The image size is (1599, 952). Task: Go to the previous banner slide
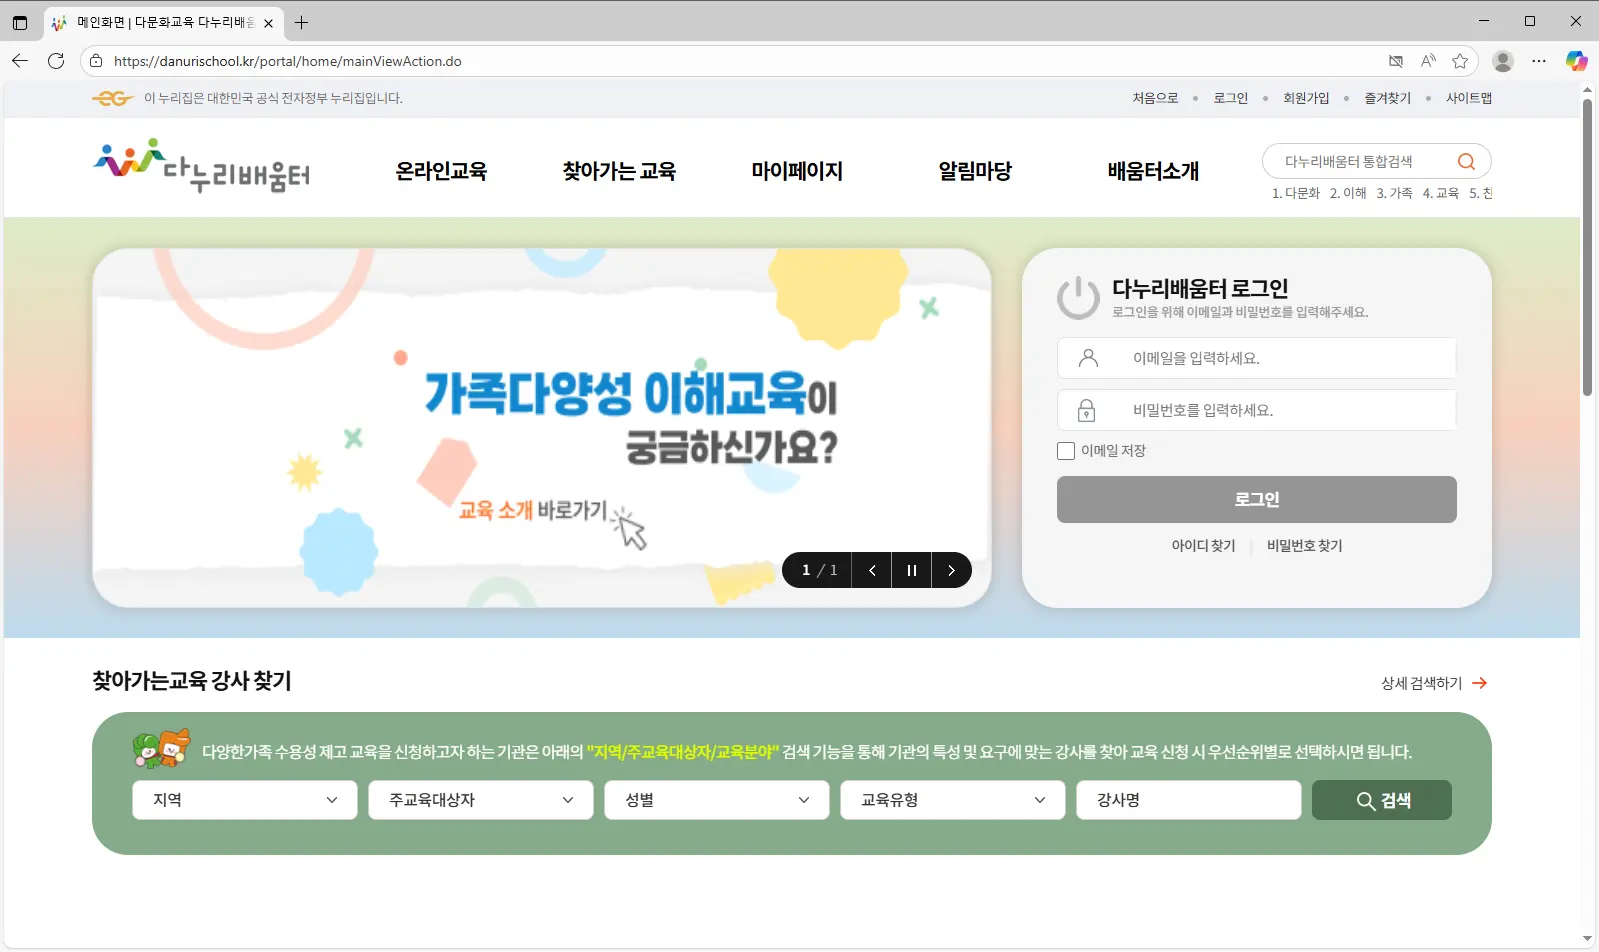(872, 570)
